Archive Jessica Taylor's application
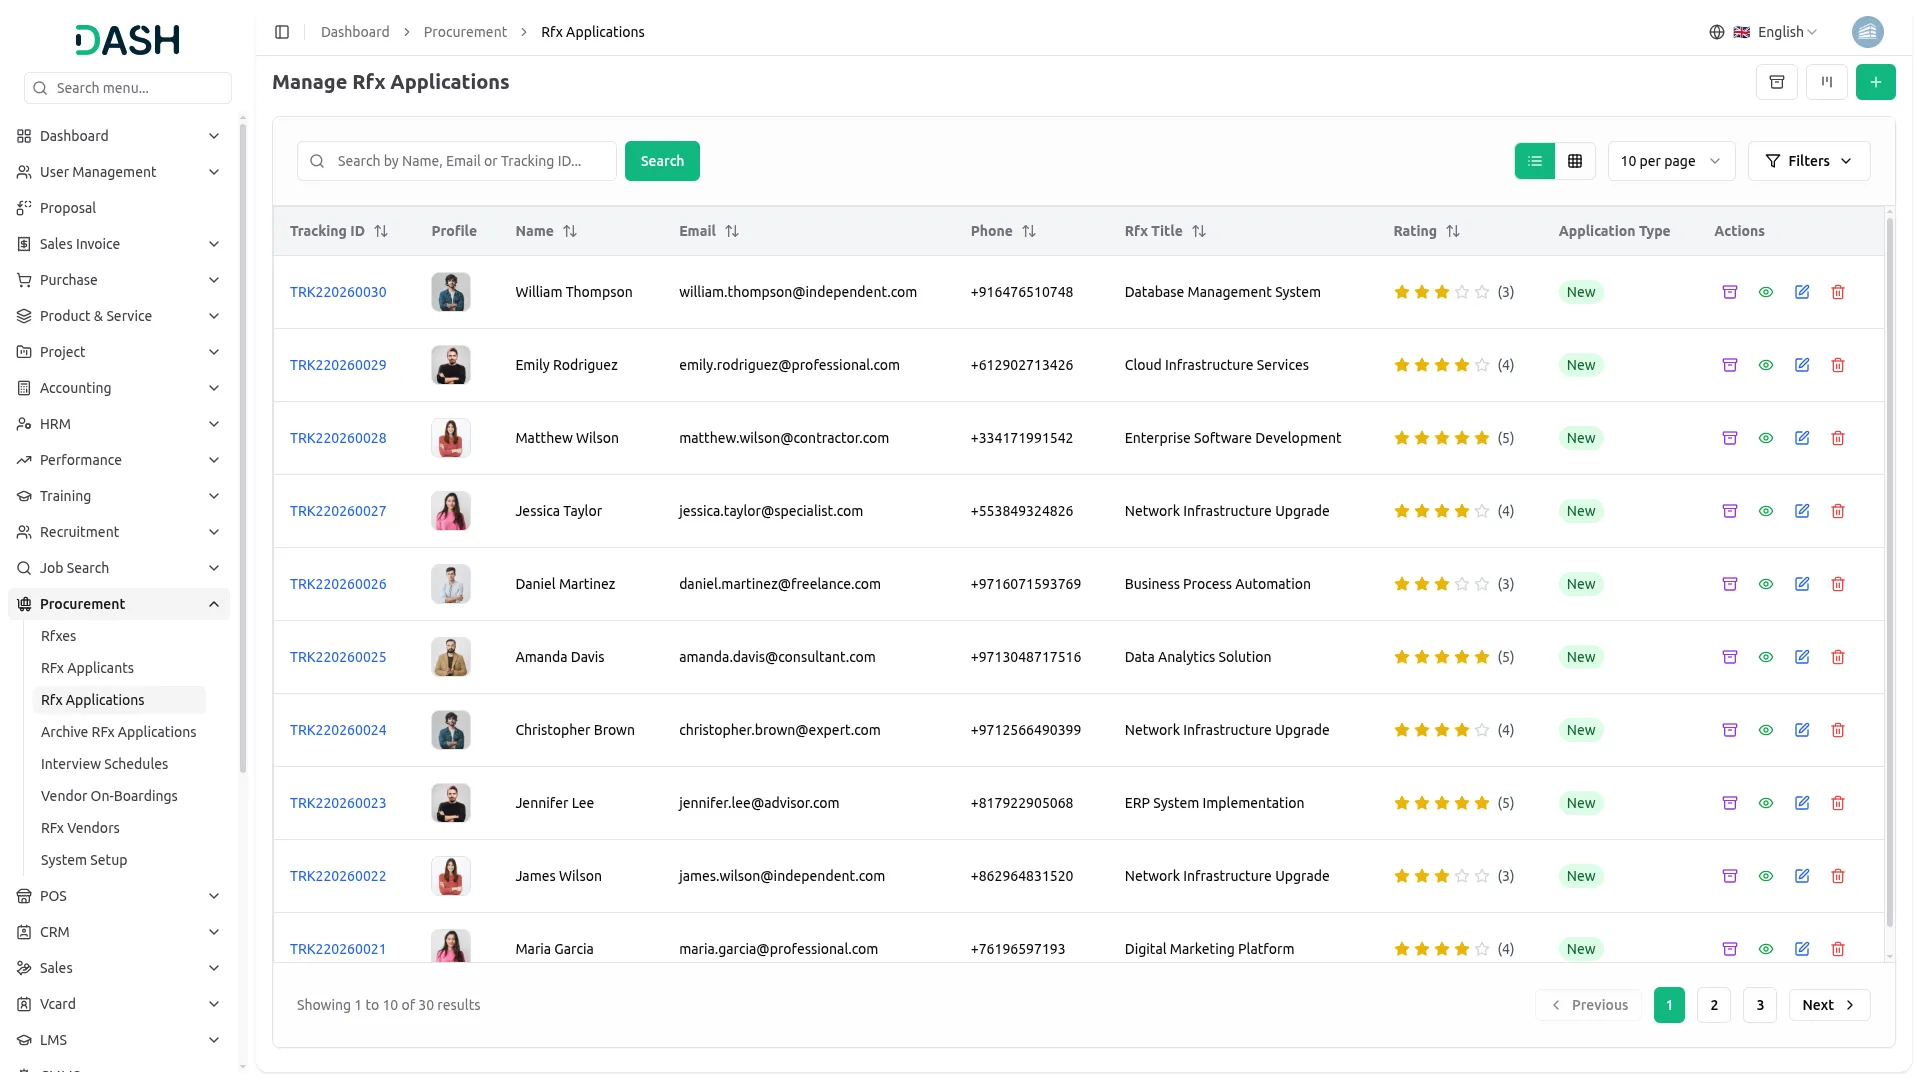The image size is (1920, 1080). [x=1730, y=511]
